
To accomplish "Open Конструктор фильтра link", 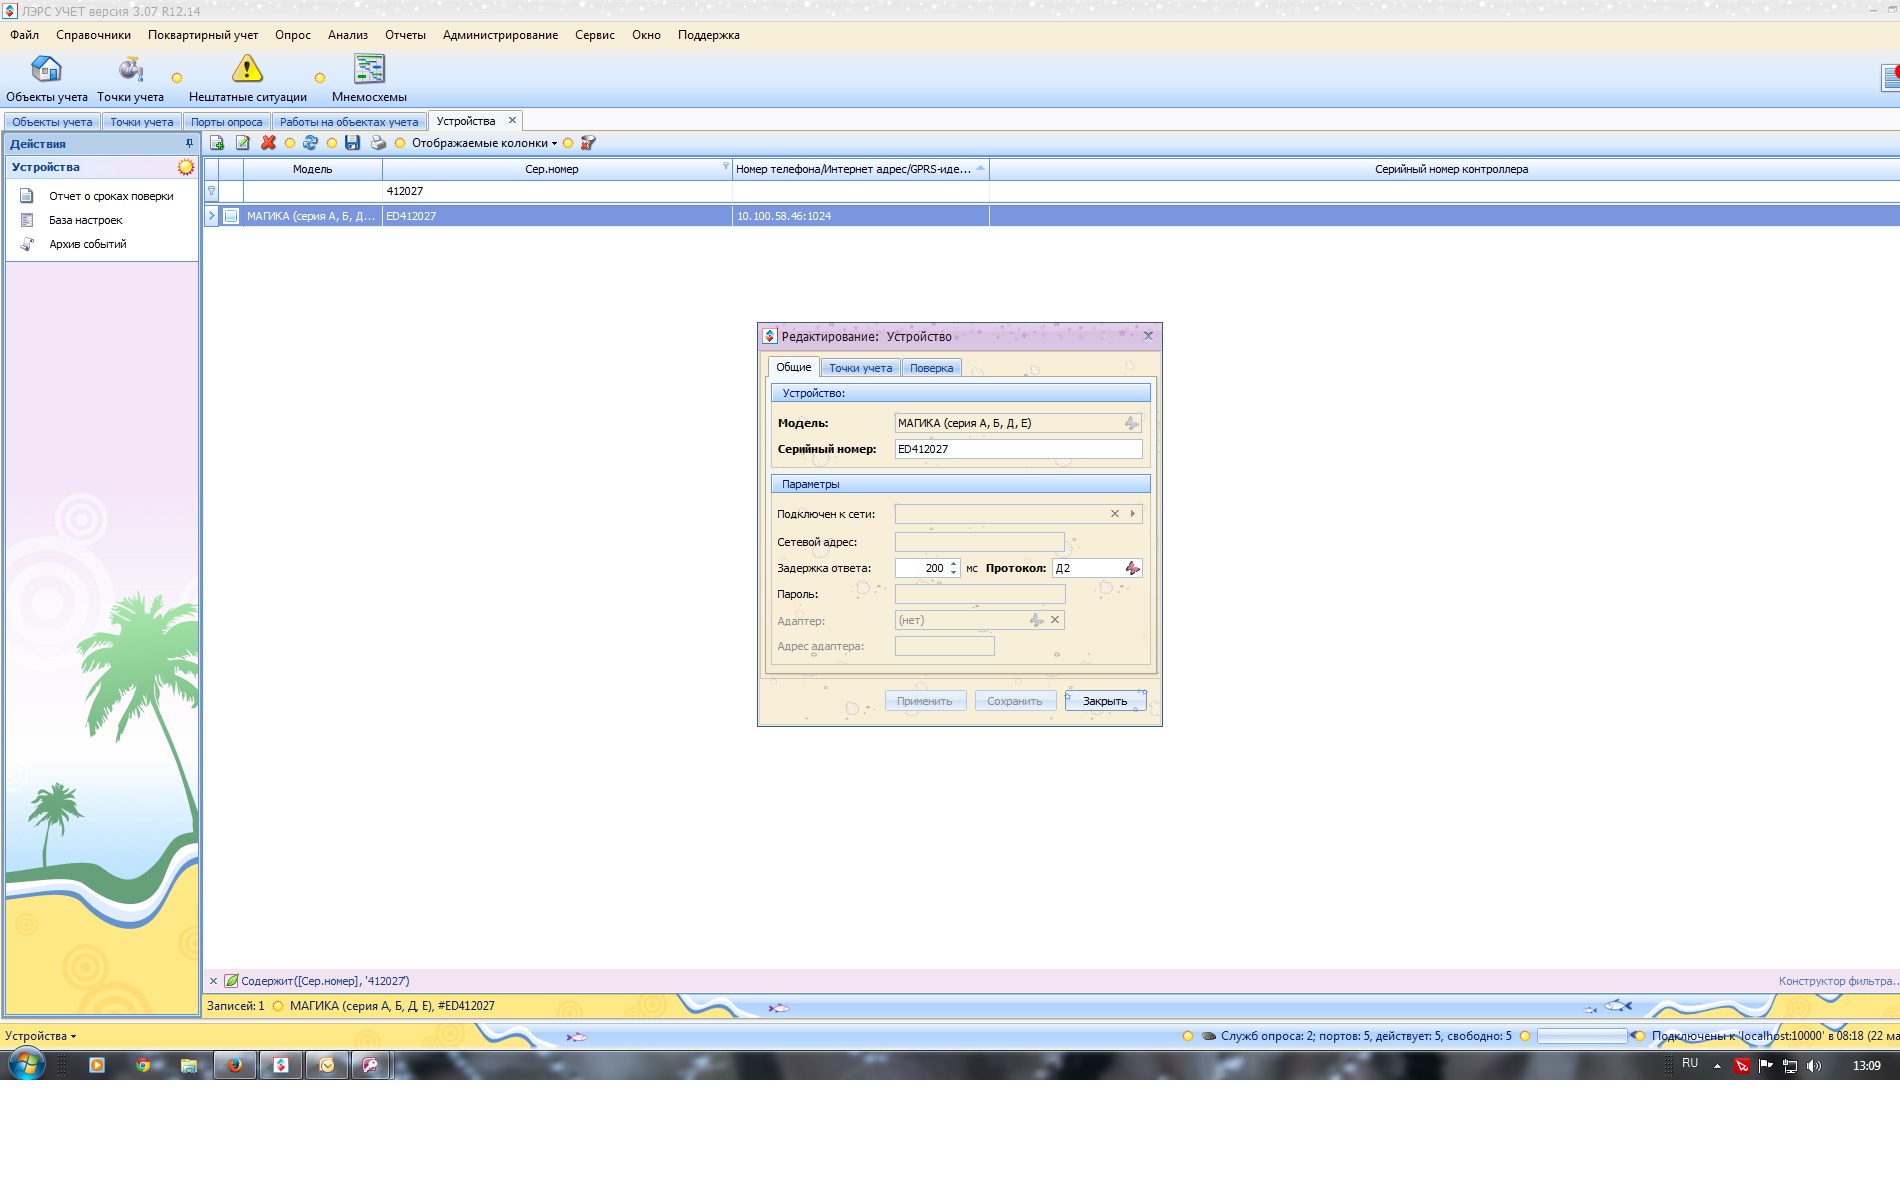I will click(1836, 981).
